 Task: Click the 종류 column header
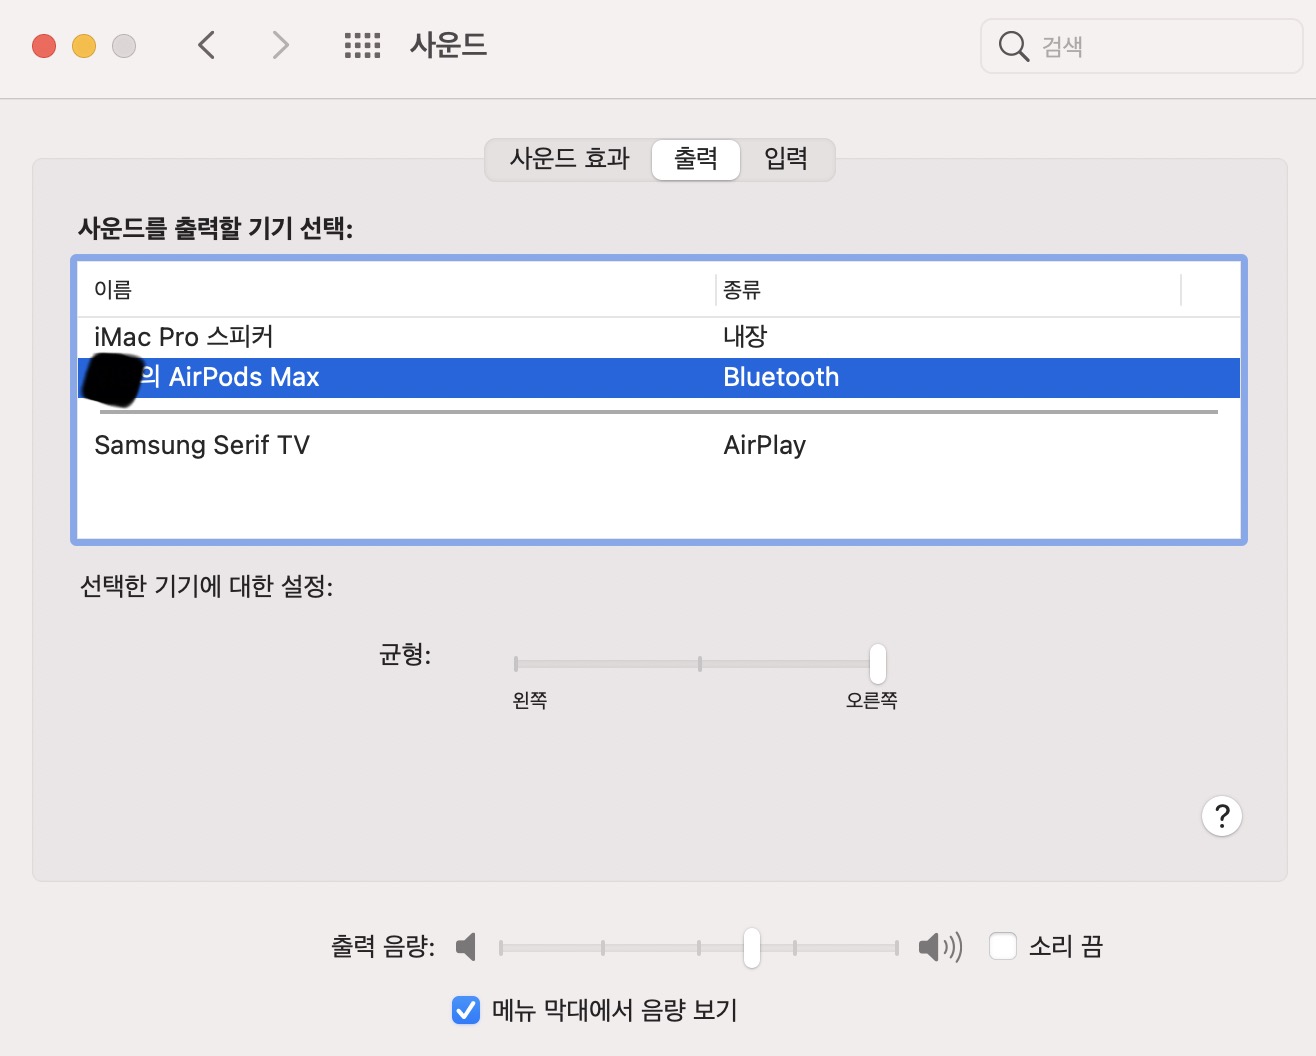[948, 290]
